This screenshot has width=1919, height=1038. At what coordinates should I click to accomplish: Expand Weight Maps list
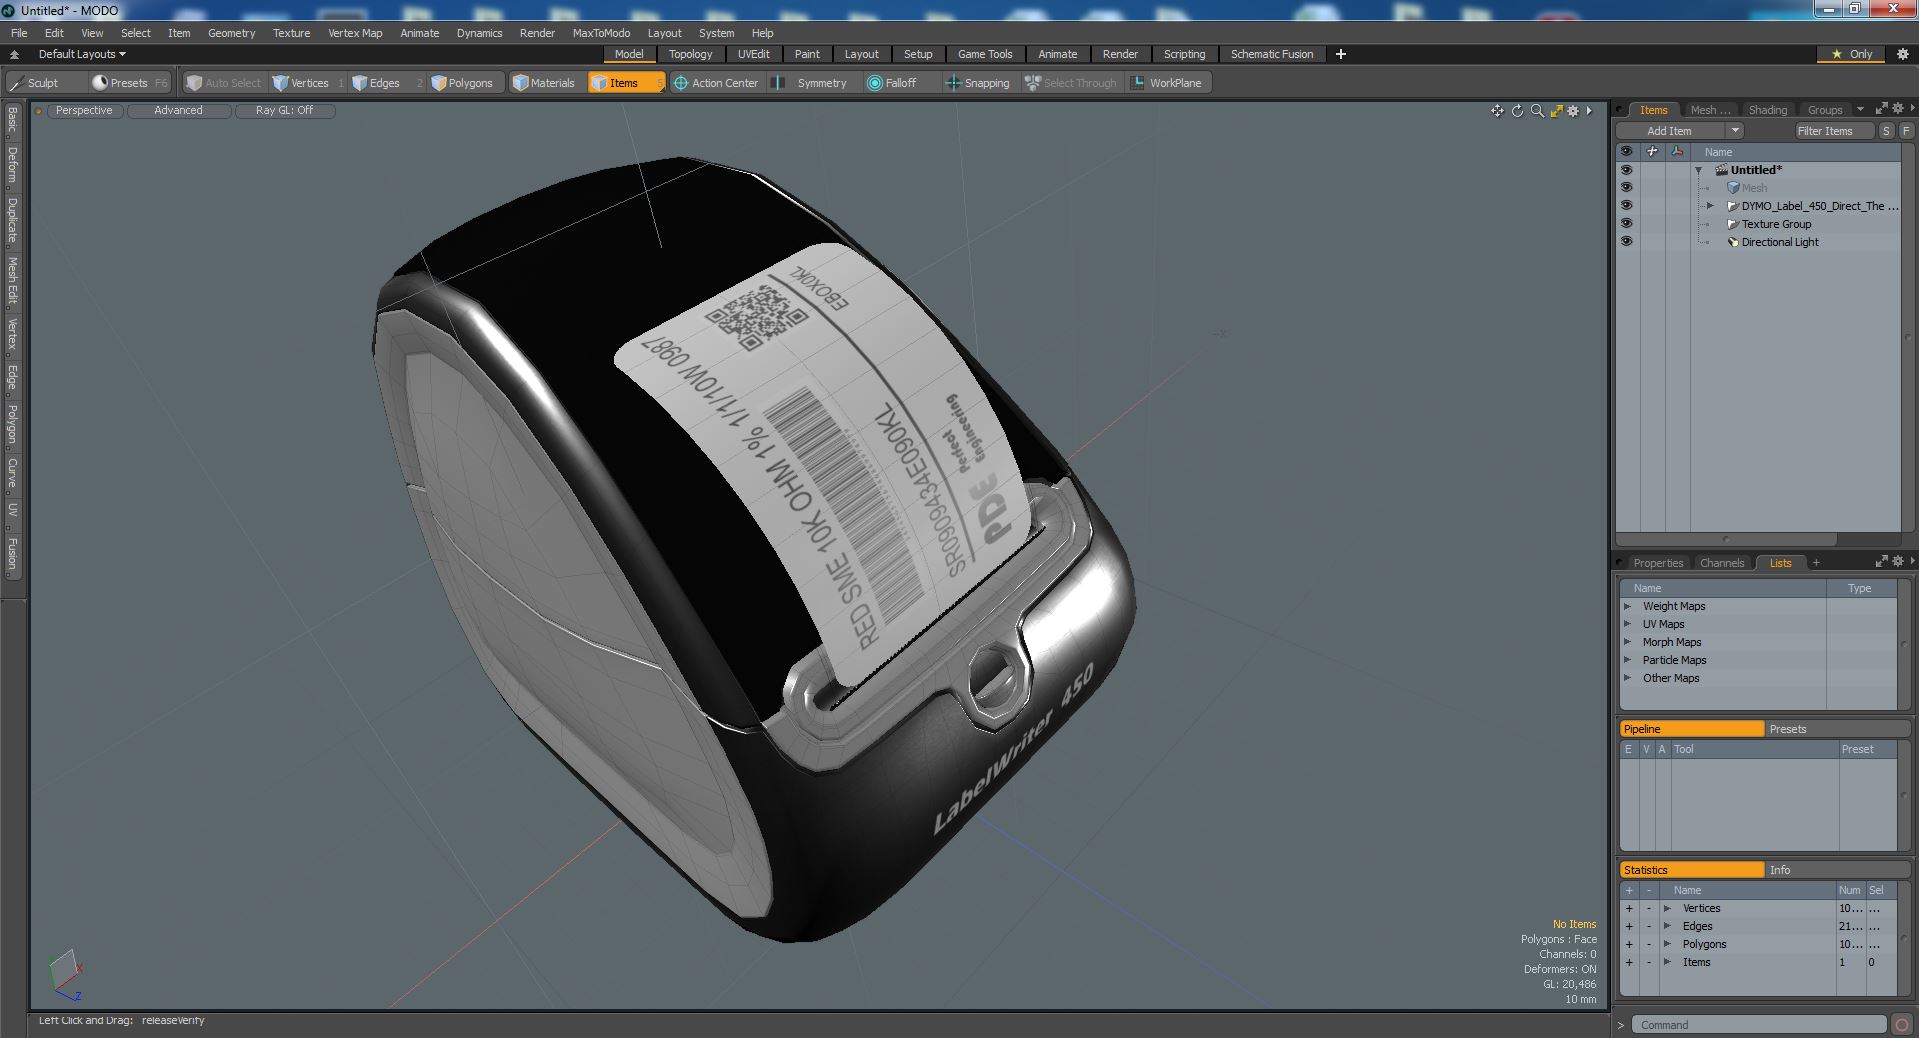tap(1627, 606)
